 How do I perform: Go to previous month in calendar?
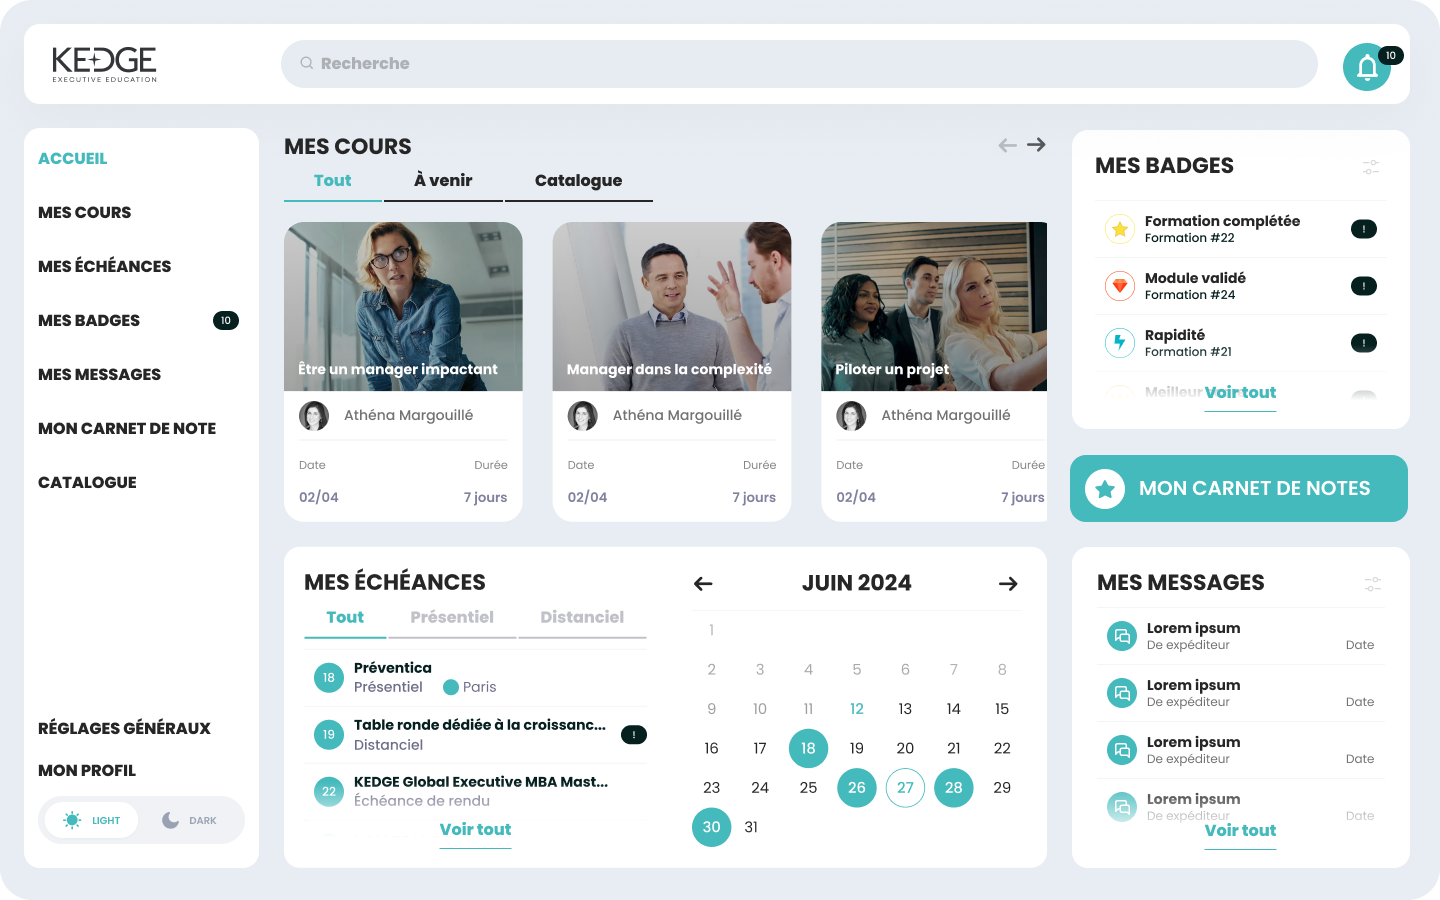[x=703, y=584]
